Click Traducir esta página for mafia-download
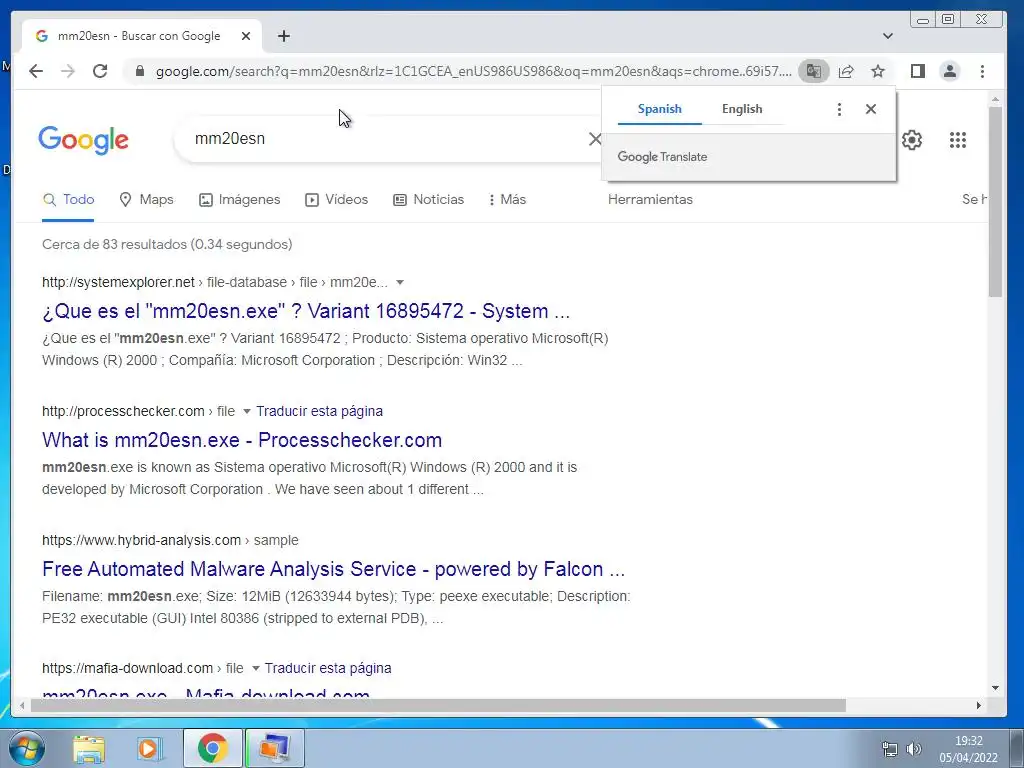The width and height of the screenshot is (1024, 768). pyautogui.click(x=328, y=669)
